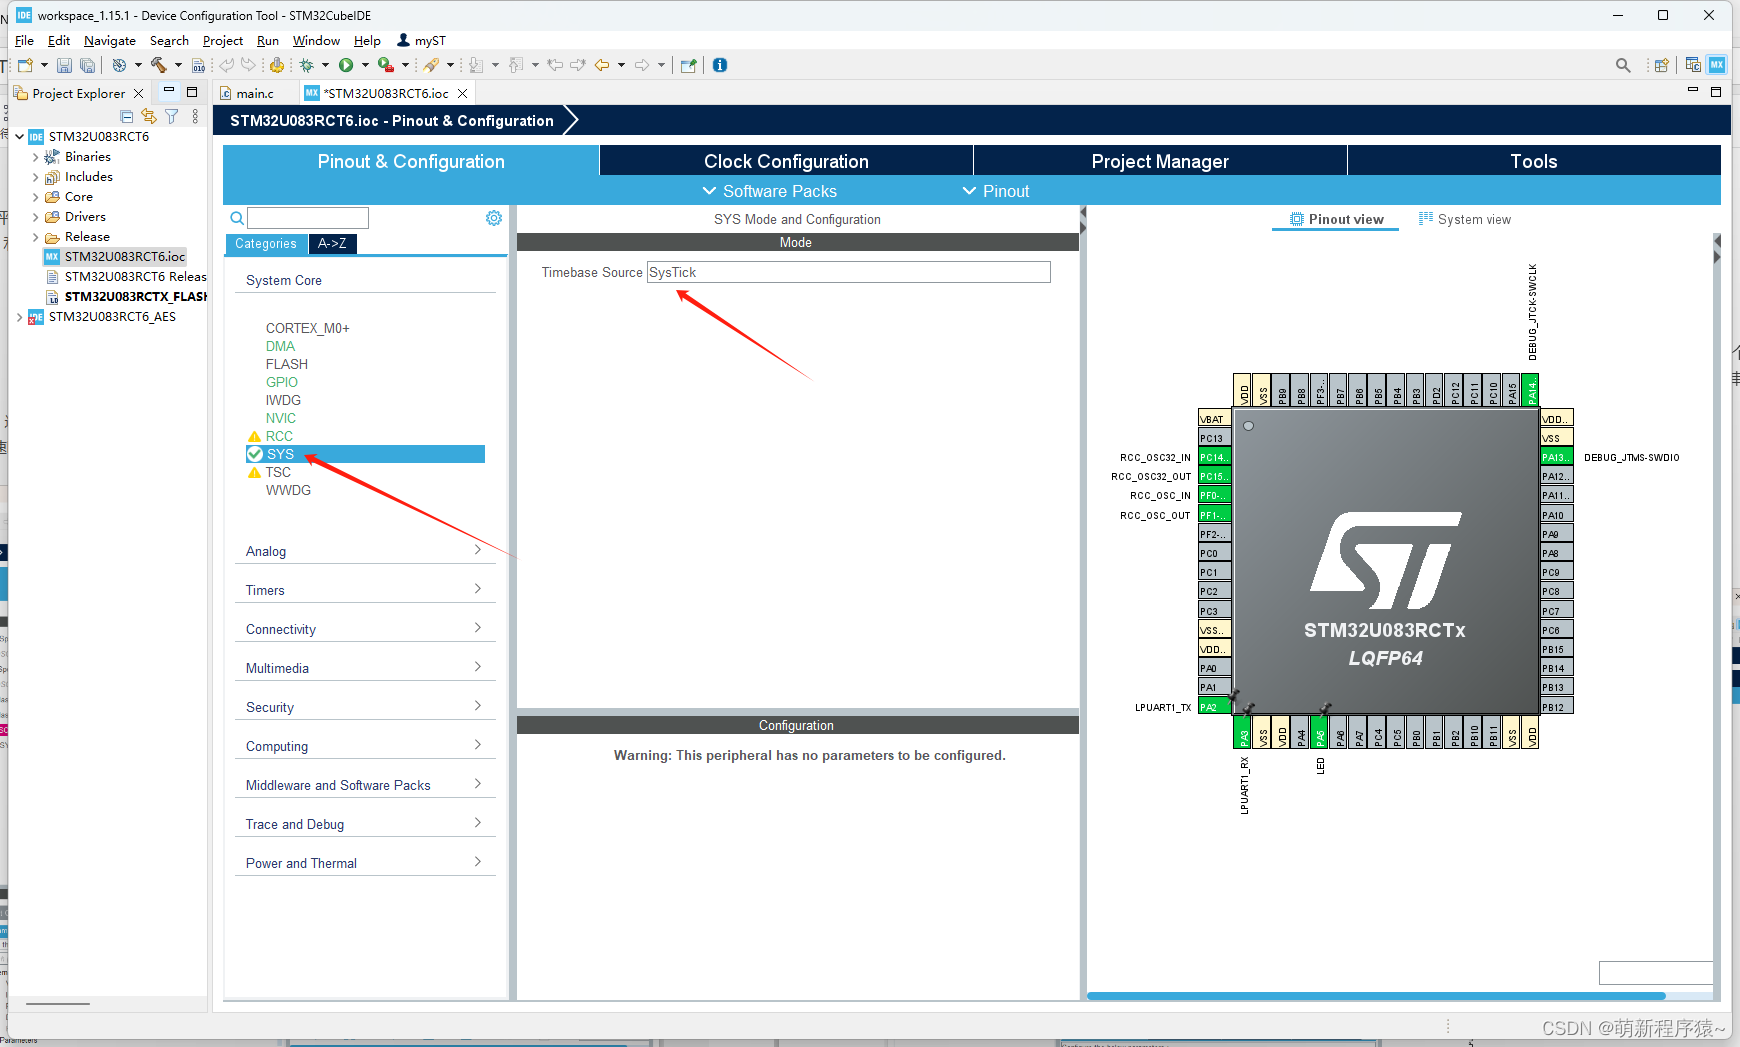Viewport: 1740px width, 1047px height.
Task: Open search using the magnifier icon
Action: (x=1623, y=64)
